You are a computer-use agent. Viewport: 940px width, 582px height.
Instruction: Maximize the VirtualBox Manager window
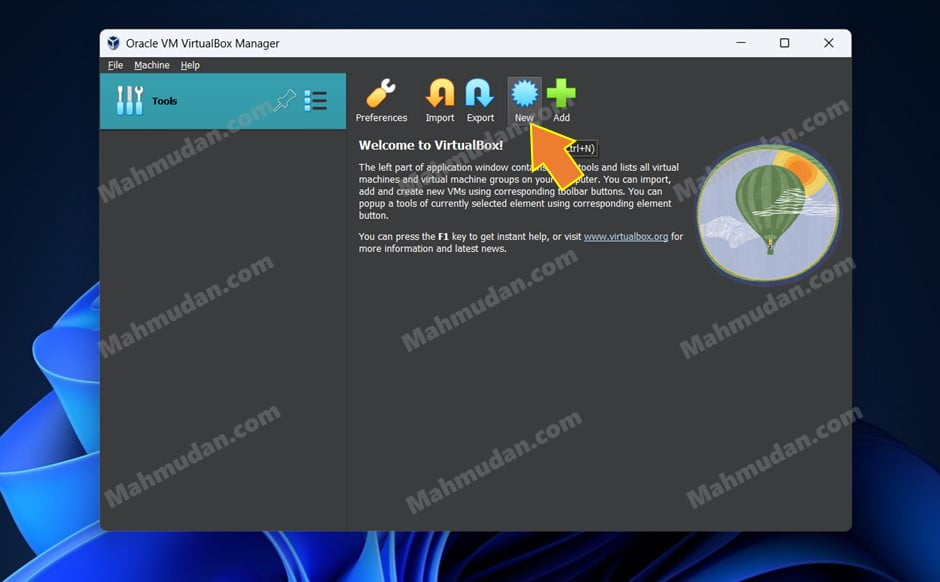coord(785,43)
